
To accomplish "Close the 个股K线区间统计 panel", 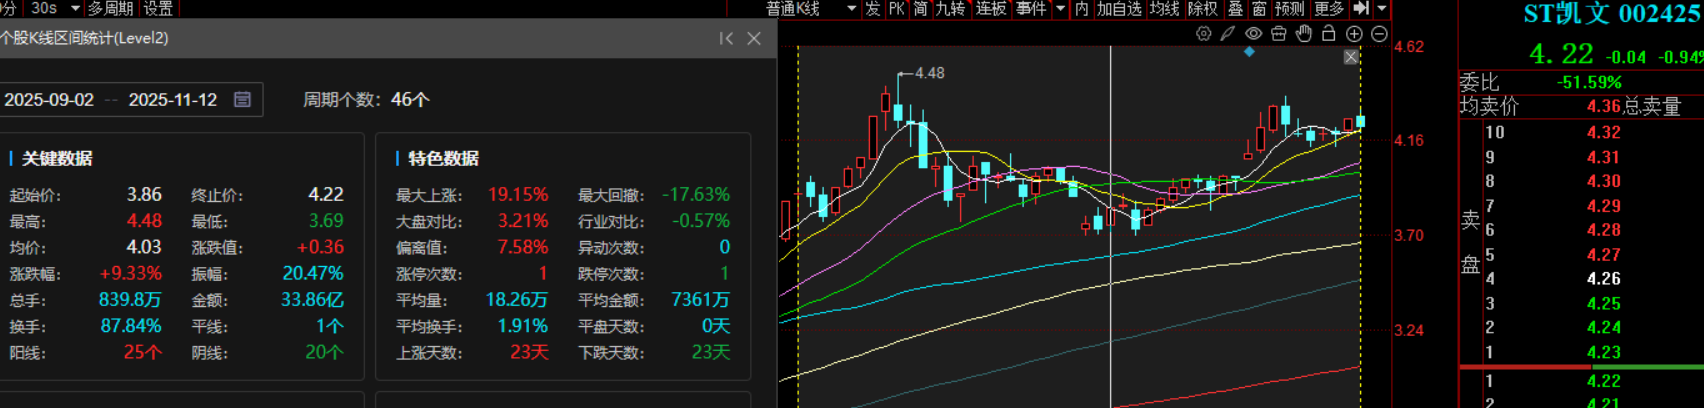I will tap(754, 38).
